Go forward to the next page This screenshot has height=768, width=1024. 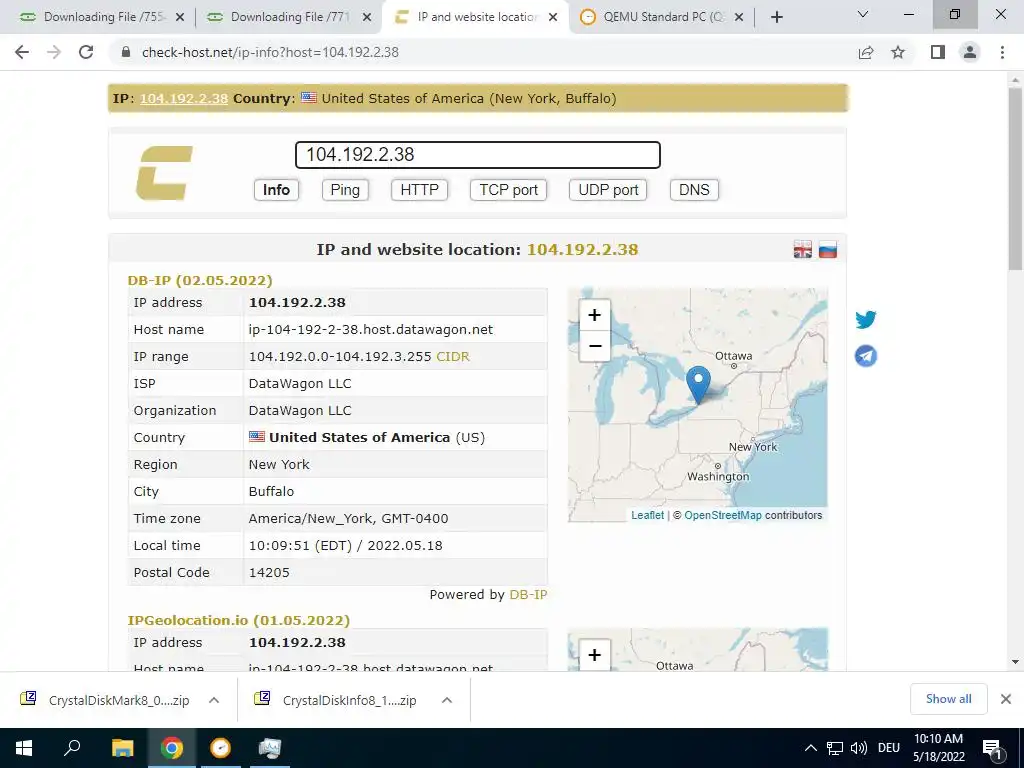coord(54,52)
